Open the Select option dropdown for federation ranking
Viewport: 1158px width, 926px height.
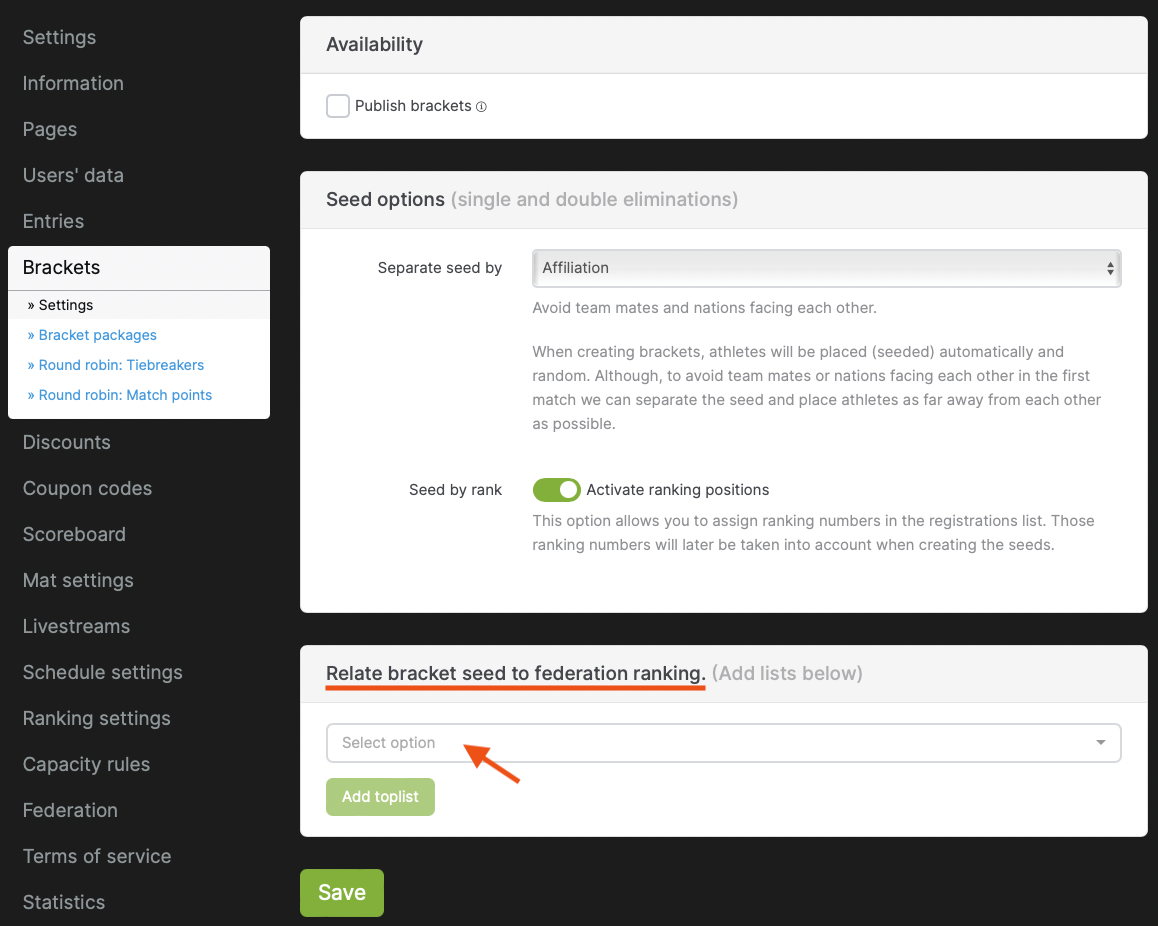(723, 743)
